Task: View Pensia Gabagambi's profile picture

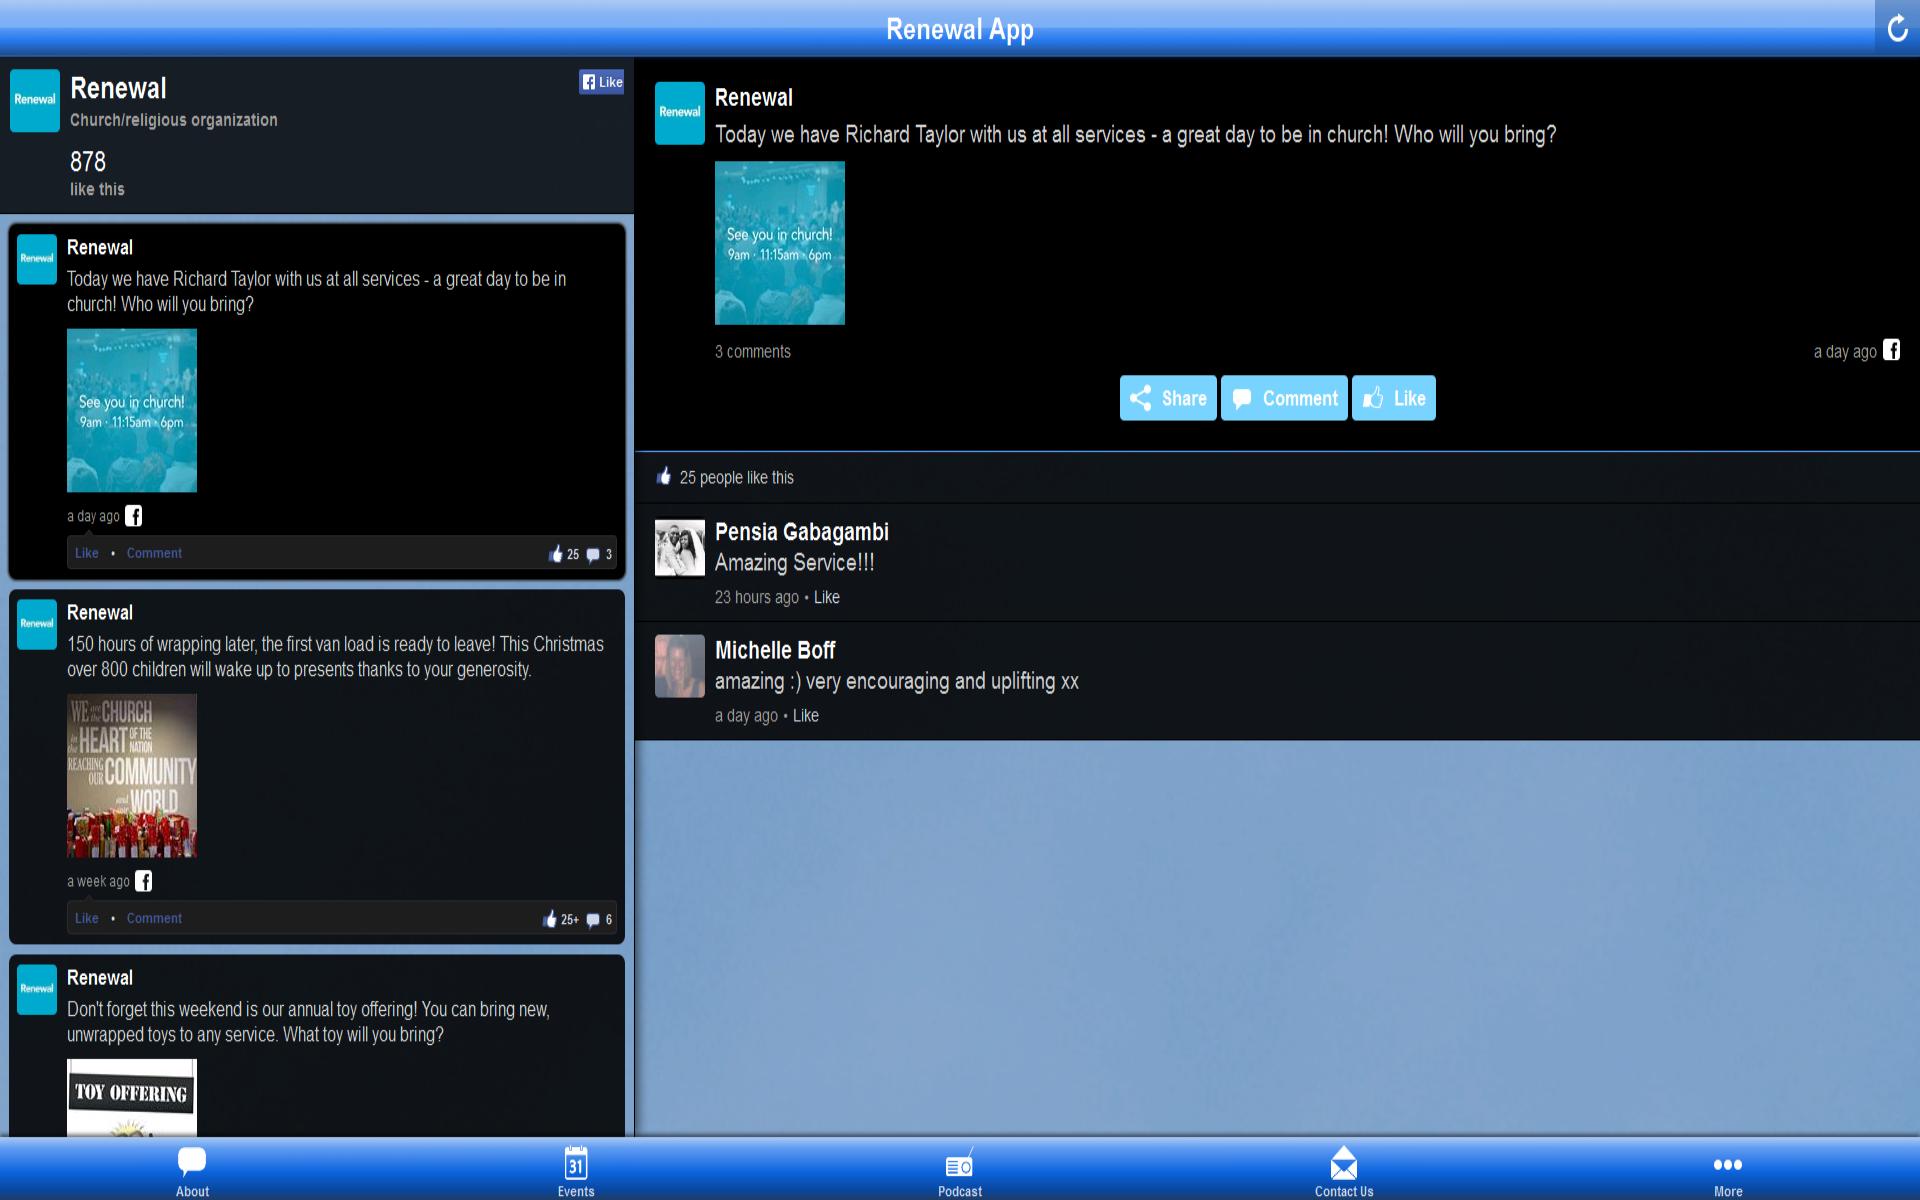Action: (x=679, y=548)
